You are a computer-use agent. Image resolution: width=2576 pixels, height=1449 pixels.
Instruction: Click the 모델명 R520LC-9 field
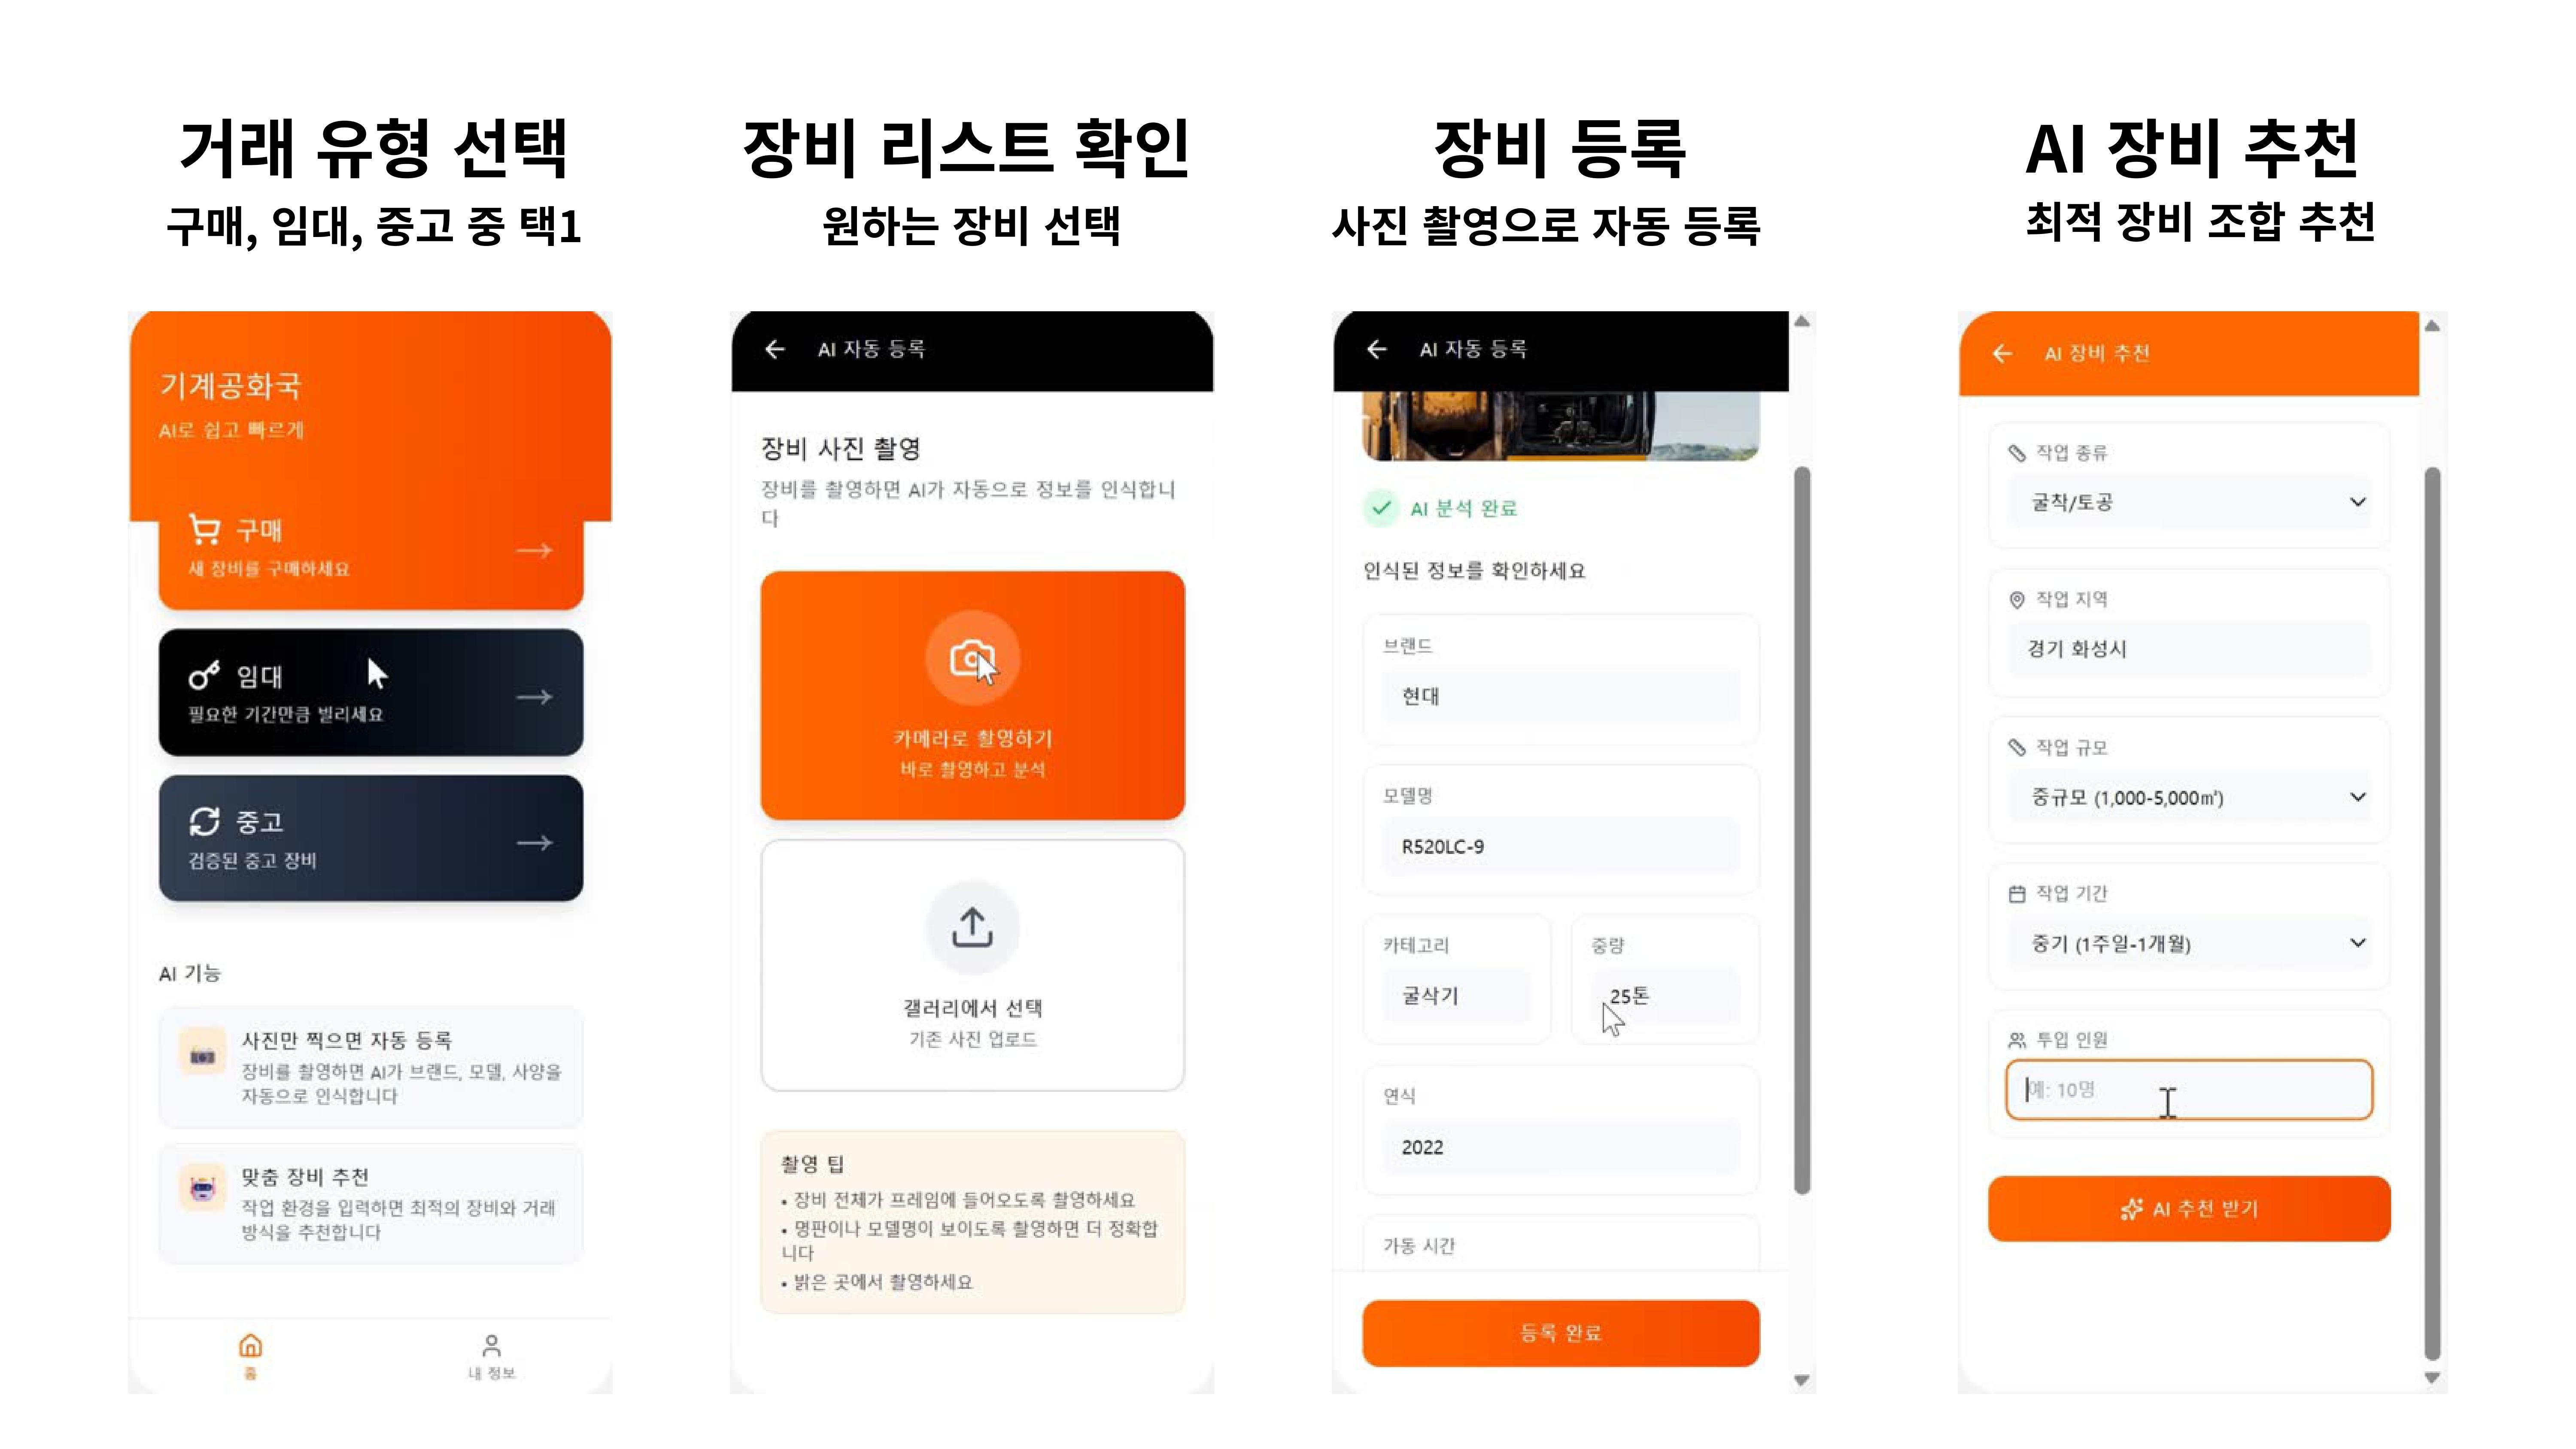(x=1560, y=846)
